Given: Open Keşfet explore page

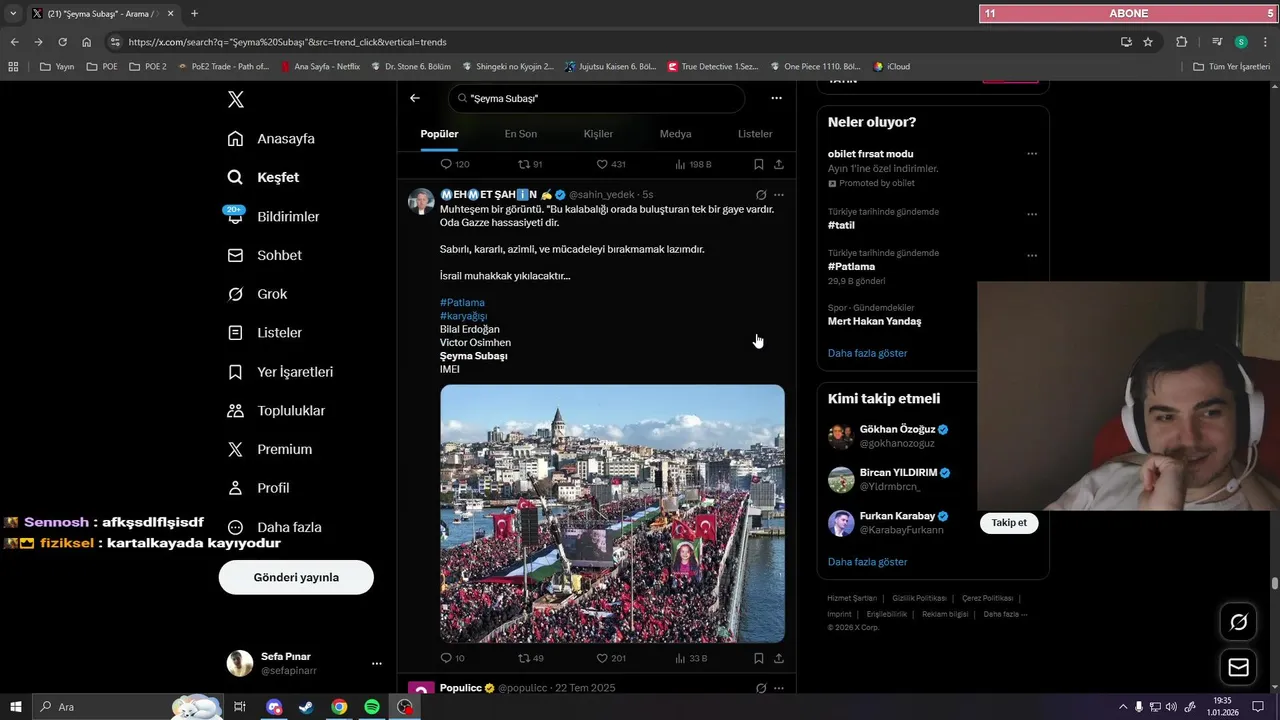Looking at the screenshot, I should pyautogui.click(x=263, y=177).
